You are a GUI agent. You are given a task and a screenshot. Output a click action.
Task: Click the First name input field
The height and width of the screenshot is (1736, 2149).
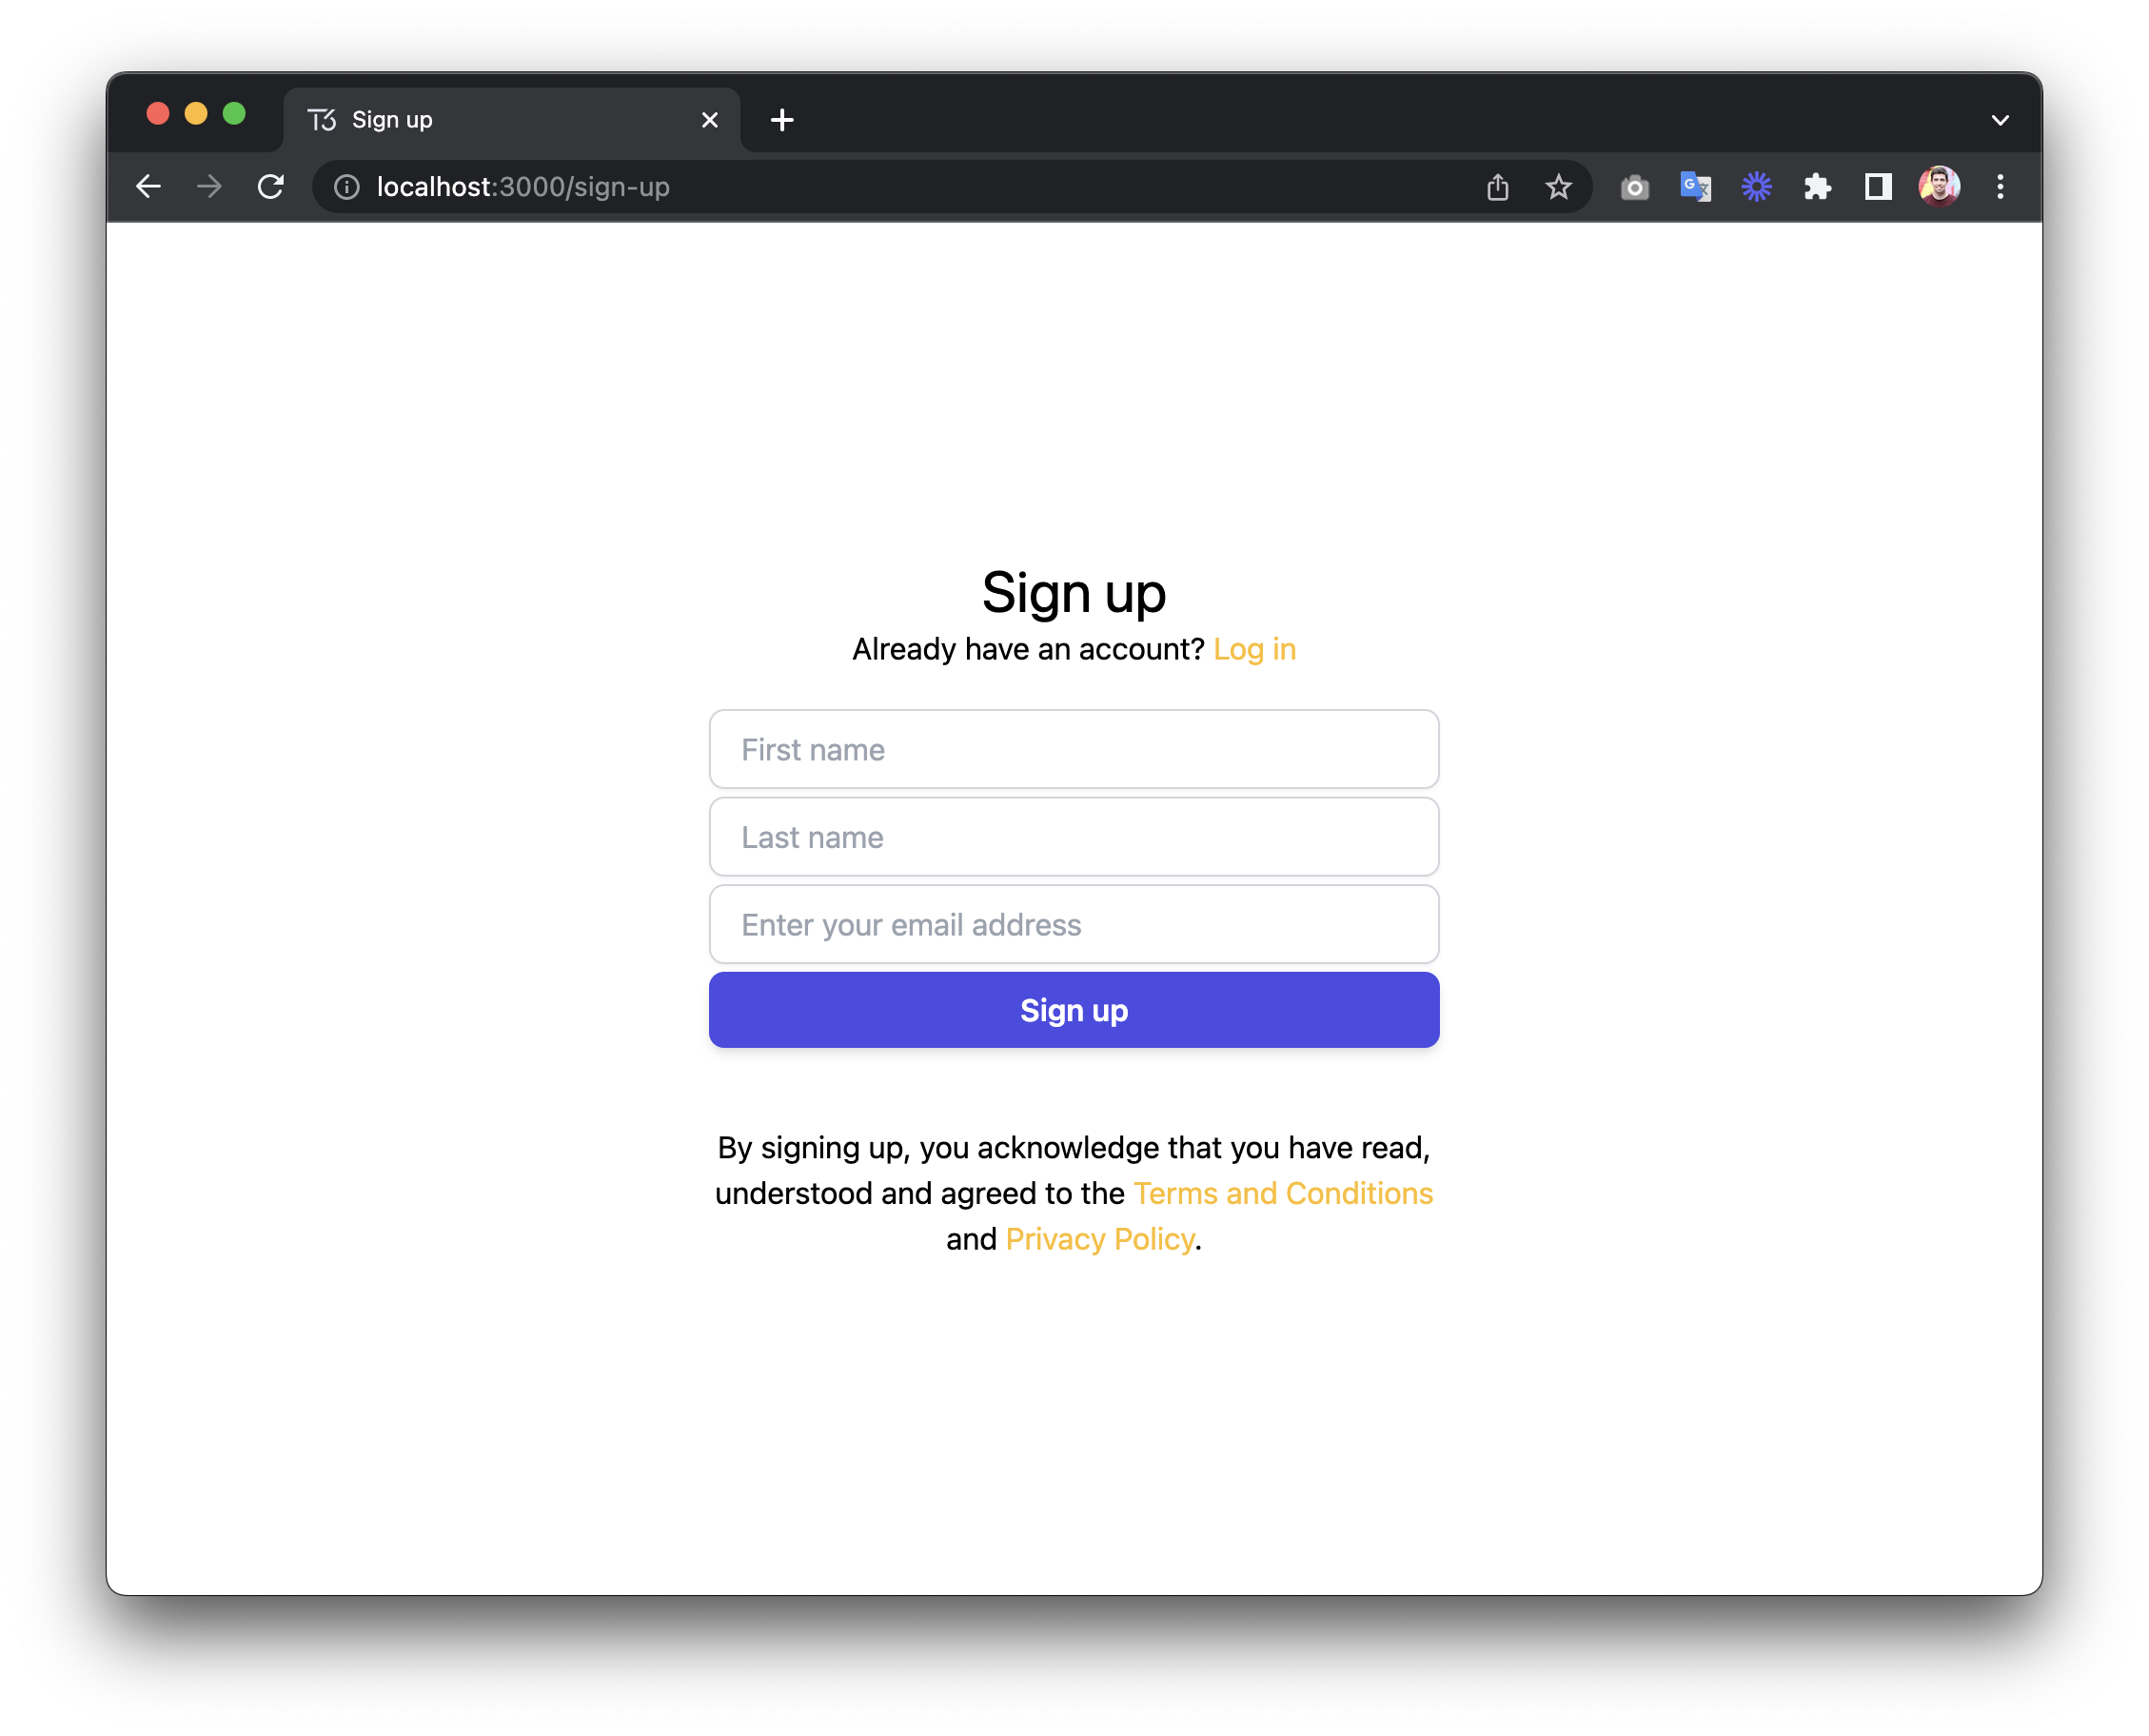point(1073,749)
